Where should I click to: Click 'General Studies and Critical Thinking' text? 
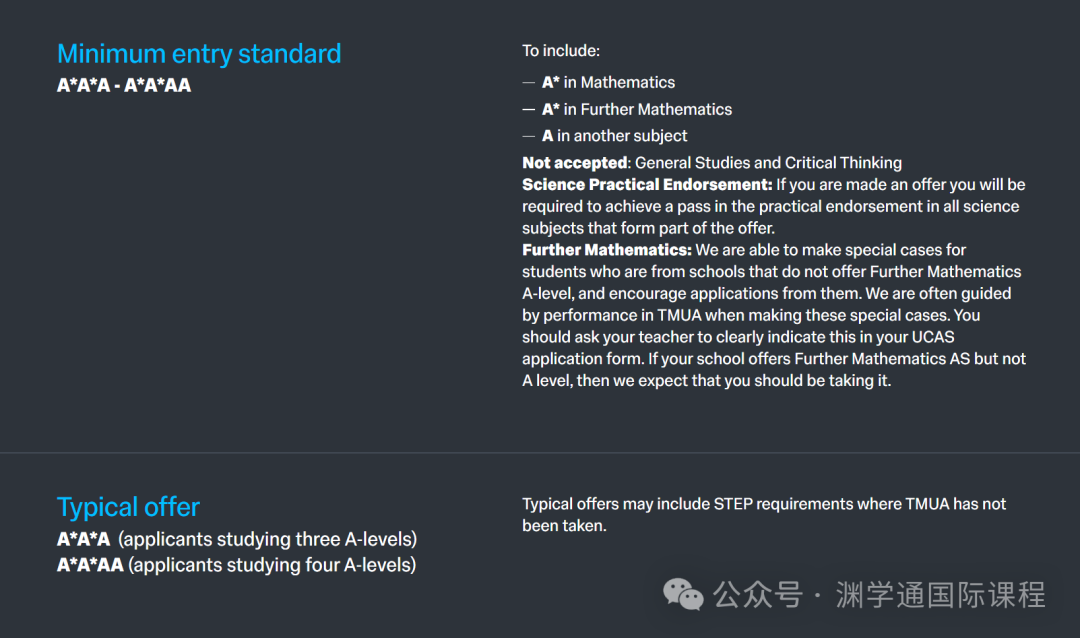768,163
